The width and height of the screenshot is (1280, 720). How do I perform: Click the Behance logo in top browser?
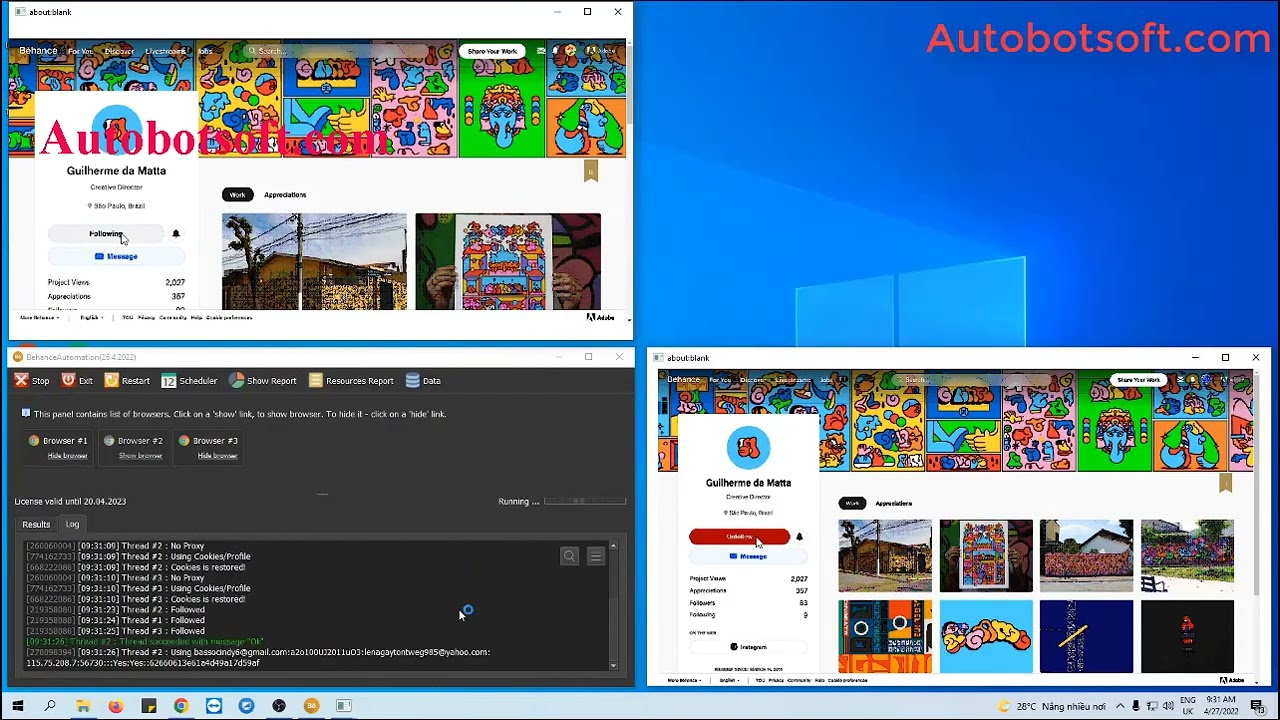click(x=38, y=51)
